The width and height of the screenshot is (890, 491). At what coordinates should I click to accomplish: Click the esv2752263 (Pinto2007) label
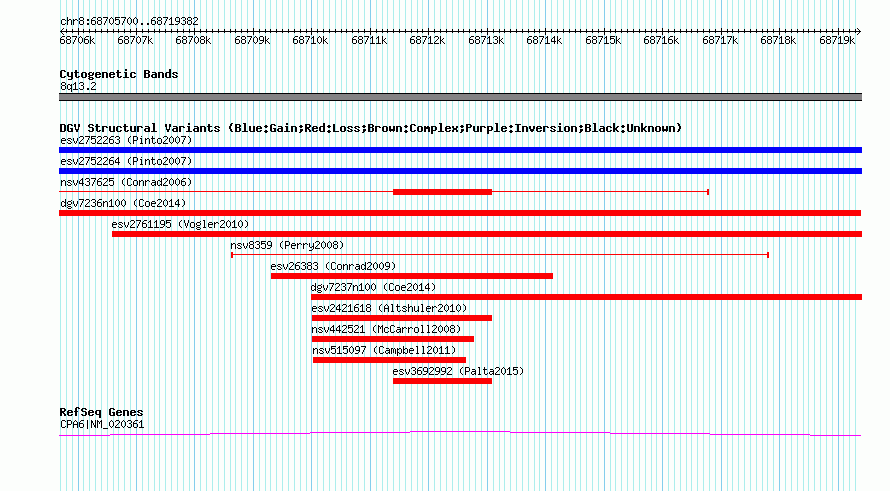coord(126,140)
